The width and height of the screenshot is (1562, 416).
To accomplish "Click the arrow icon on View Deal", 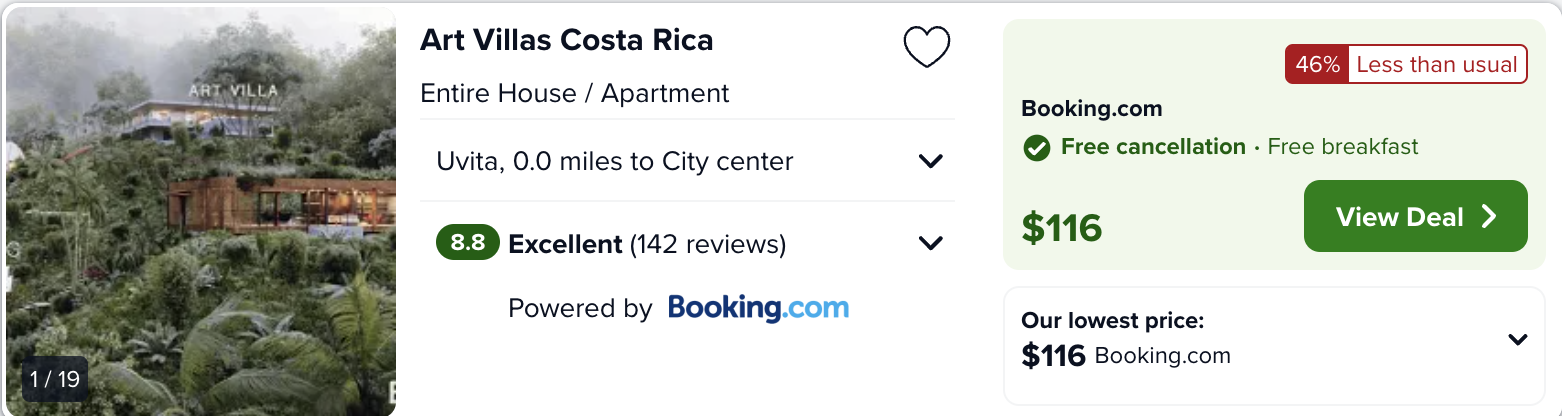I will click(x=1489, y=217).
